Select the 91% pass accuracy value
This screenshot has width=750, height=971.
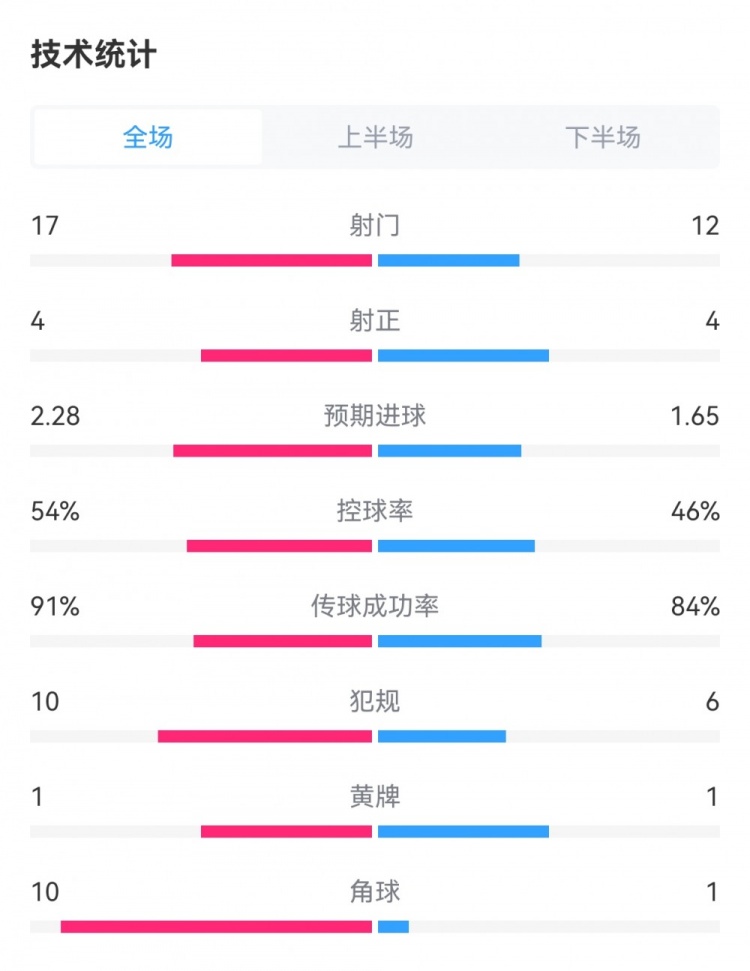(55, 606)
